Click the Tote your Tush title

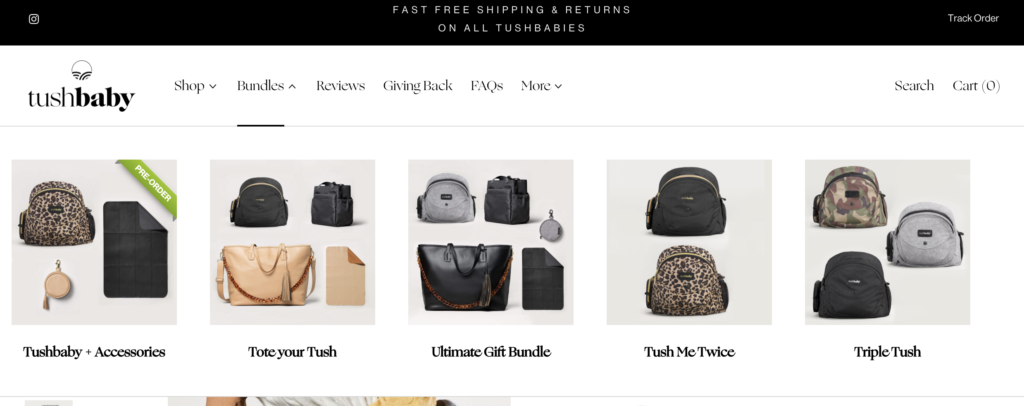tap(293, 352)
